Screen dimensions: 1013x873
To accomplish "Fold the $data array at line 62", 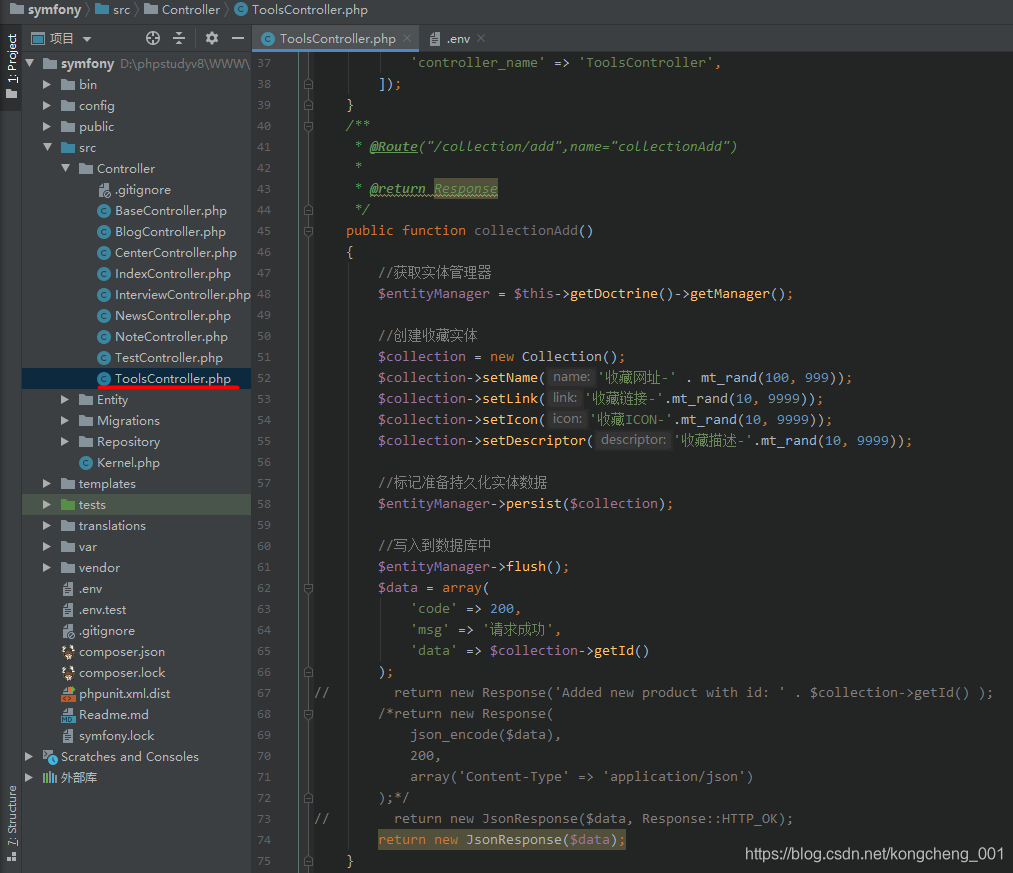I will 308,588.
